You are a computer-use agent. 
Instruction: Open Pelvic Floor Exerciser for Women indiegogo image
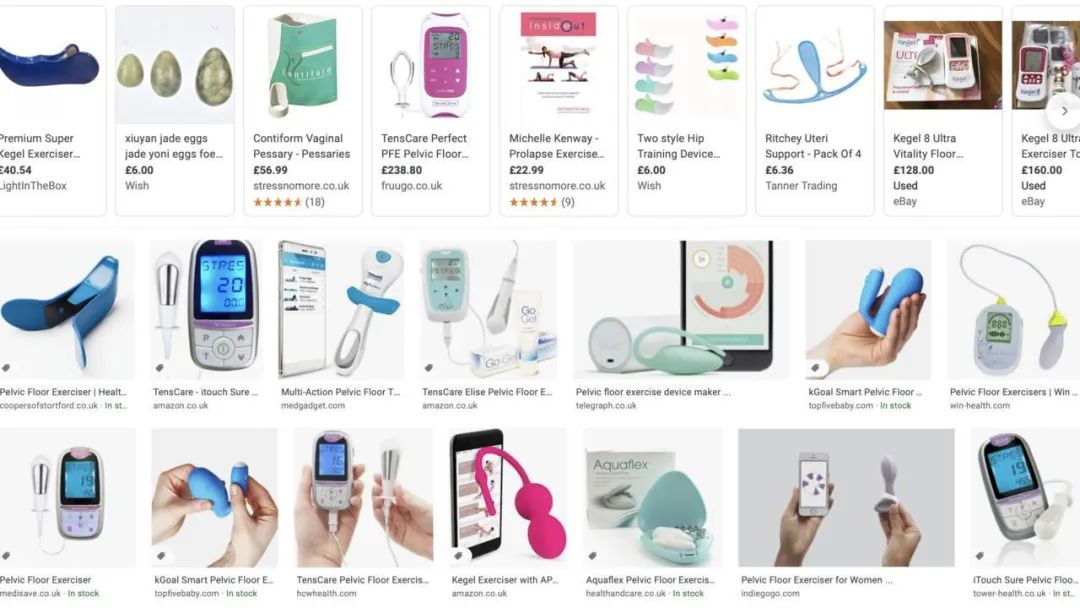pyautogui.click(x=847, y=498)
